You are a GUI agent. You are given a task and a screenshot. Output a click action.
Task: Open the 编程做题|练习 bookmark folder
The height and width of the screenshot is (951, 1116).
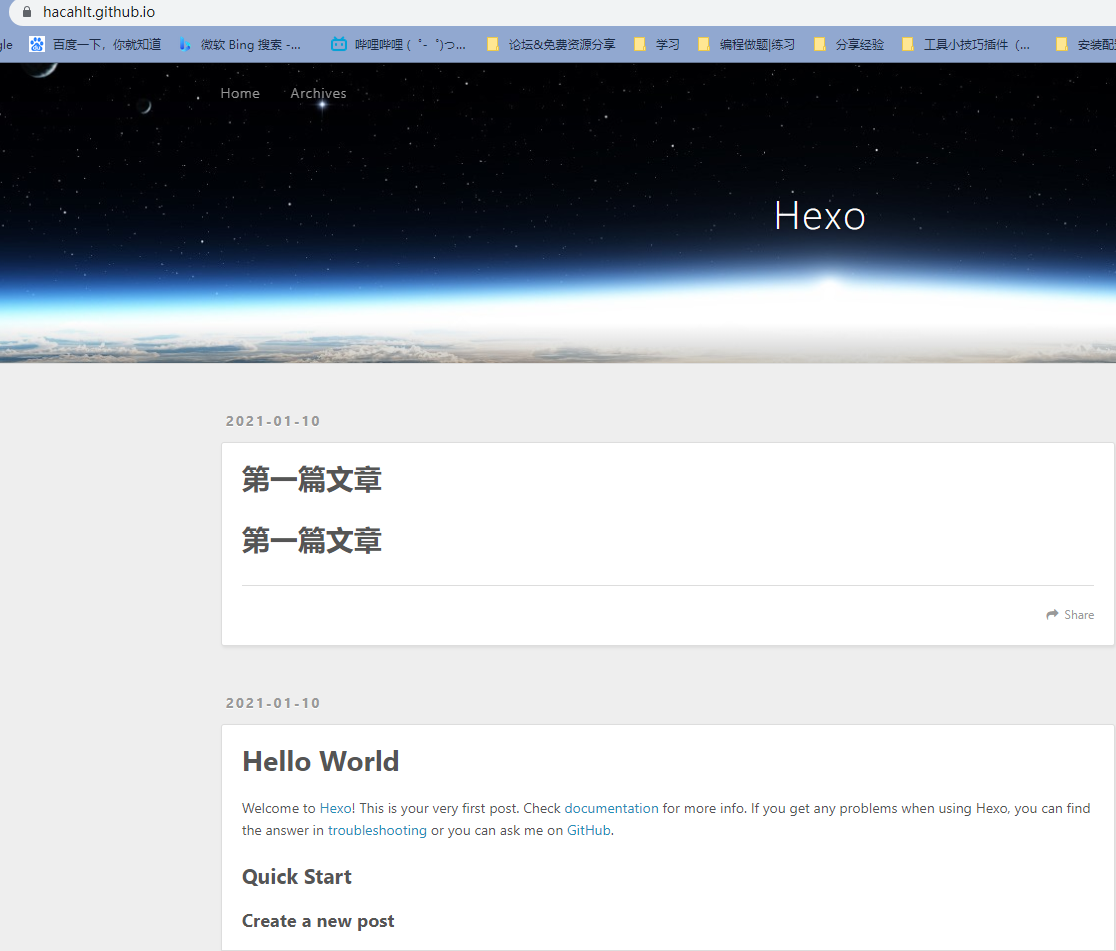(x=747, y=44)
